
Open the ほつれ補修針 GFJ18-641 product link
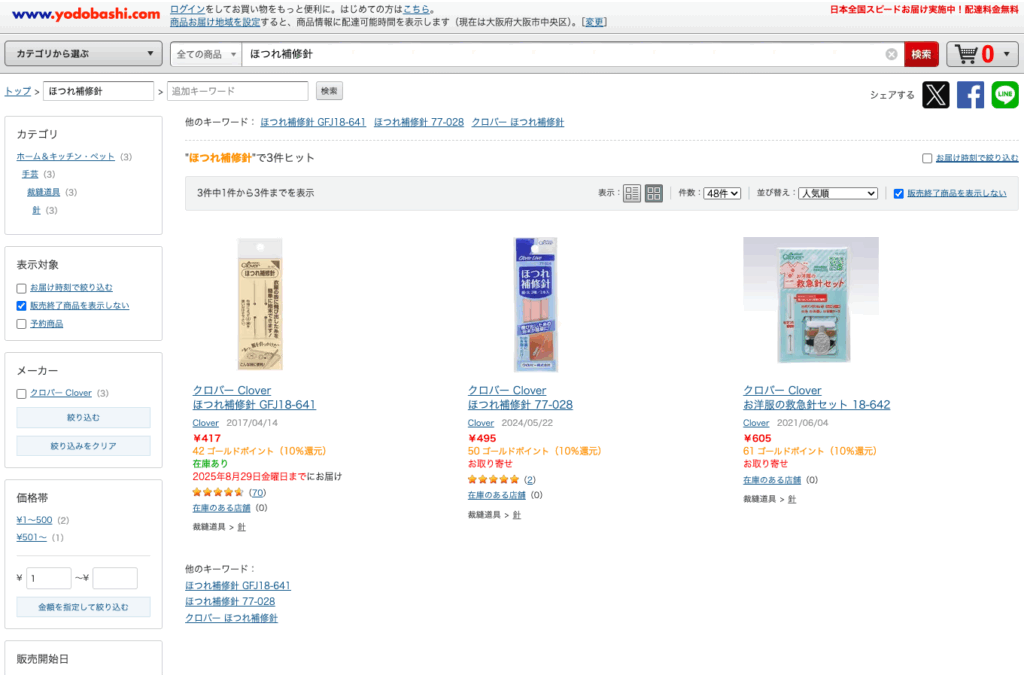(254, 405)
